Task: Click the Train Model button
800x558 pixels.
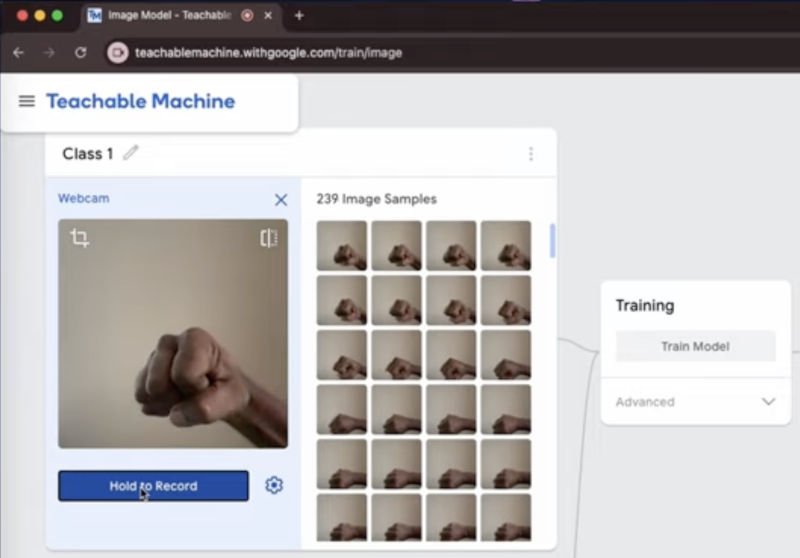Action: (x=695, y=346)
